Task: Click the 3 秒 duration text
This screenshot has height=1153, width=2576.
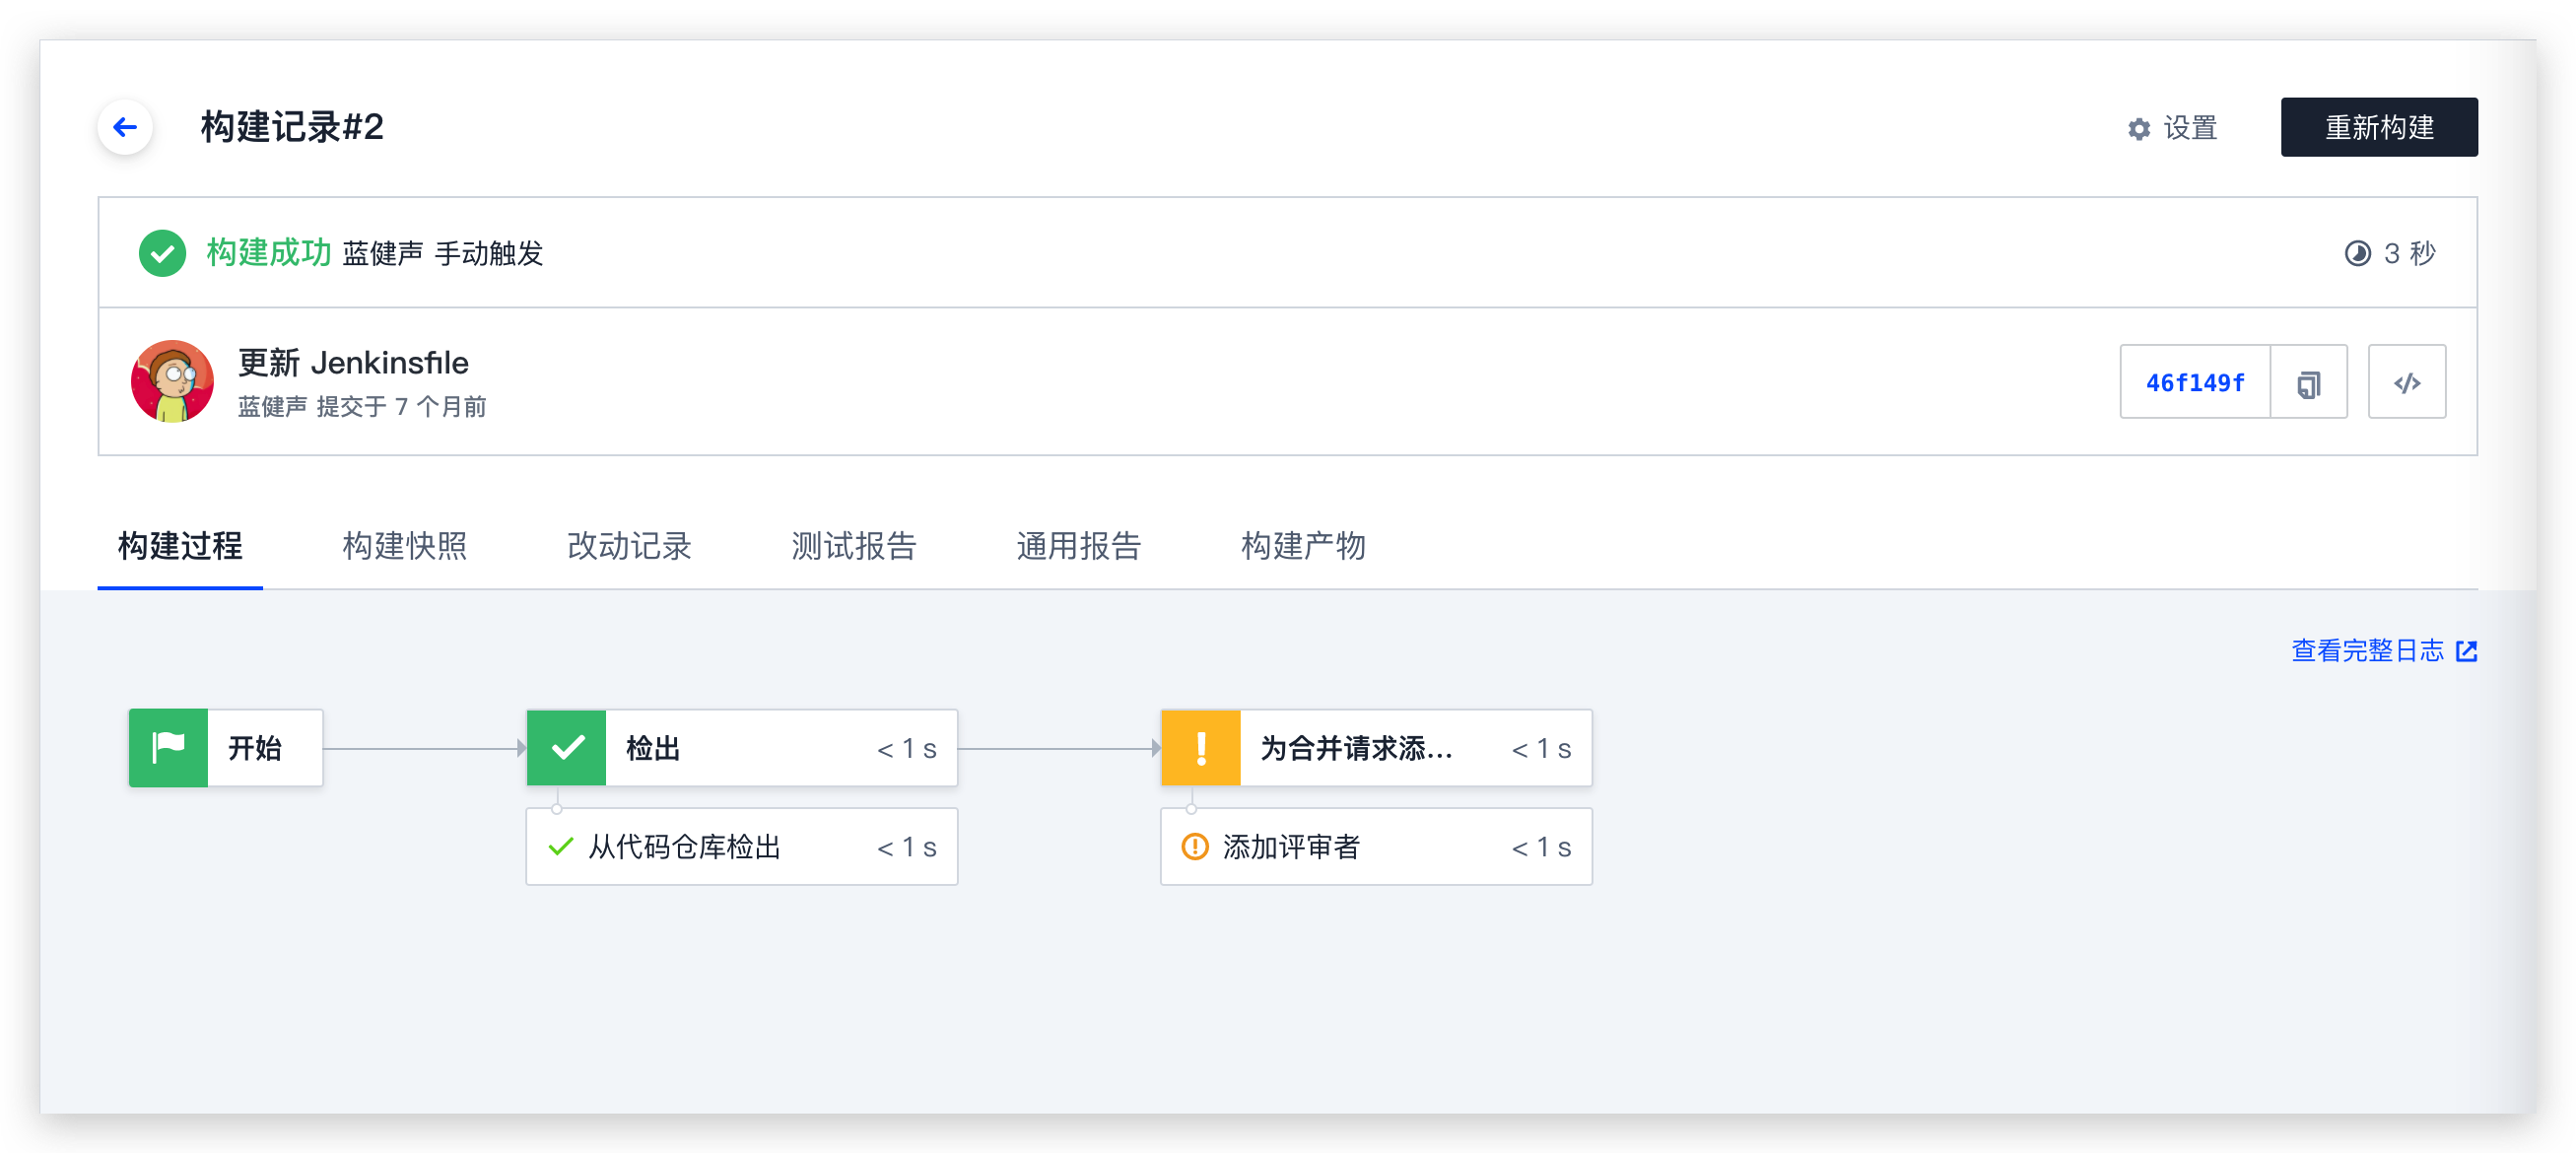Action: [2408, 253]
